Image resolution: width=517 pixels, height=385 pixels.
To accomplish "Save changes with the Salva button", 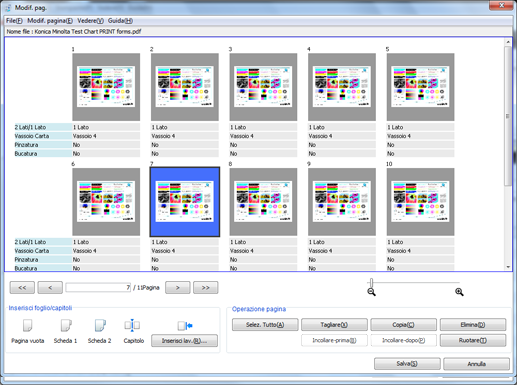I will (x=407, y=364).
